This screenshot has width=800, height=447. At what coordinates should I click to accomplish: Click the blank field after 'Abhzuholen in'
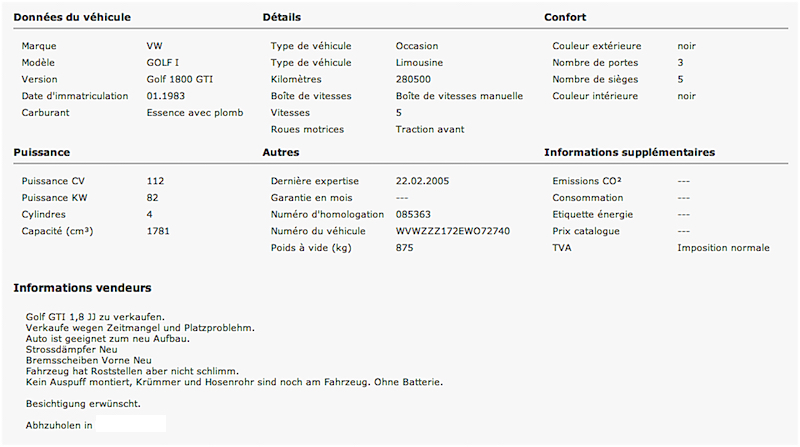pos(131,424)
